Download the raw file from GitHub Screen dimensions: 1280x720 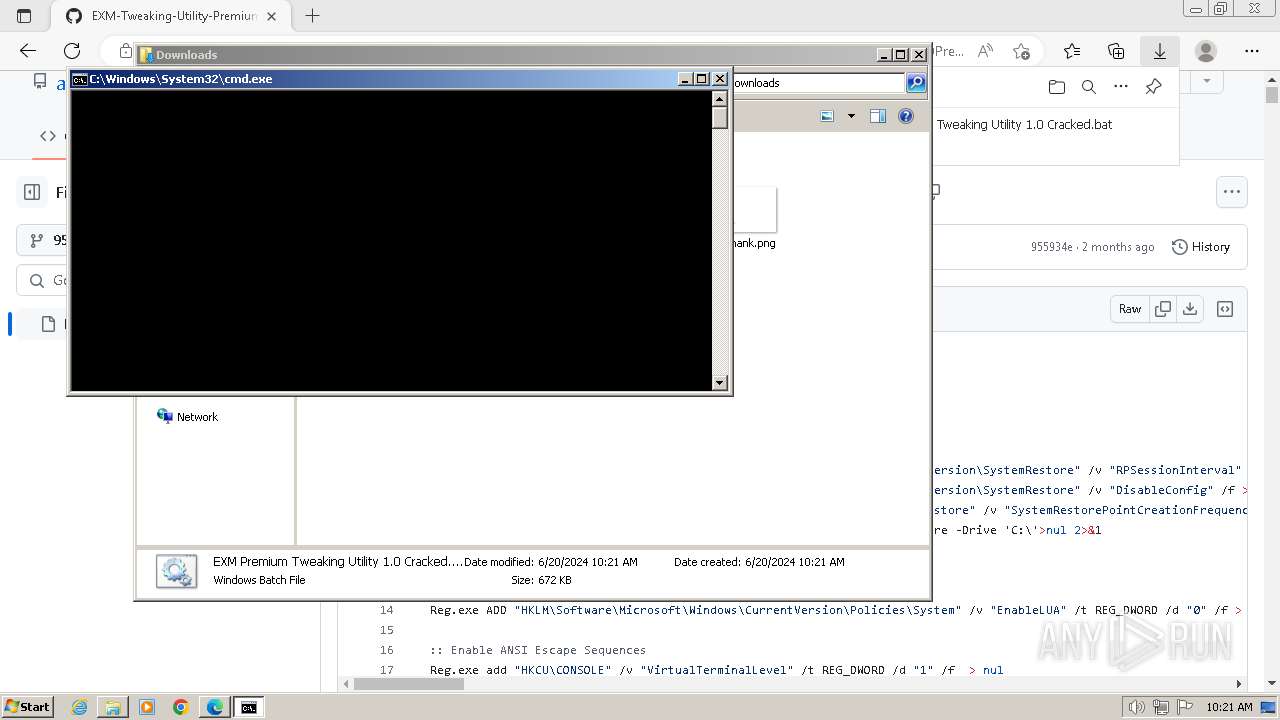(x=1190, y=309)
